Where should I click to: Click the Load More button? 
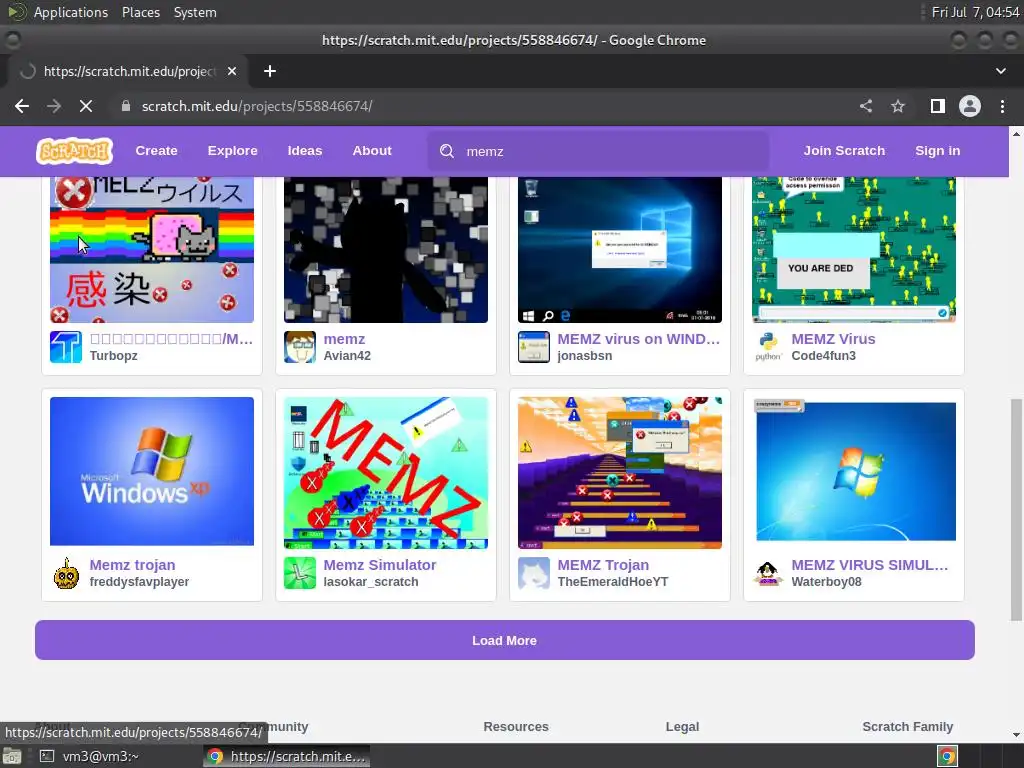coord(505,640)
